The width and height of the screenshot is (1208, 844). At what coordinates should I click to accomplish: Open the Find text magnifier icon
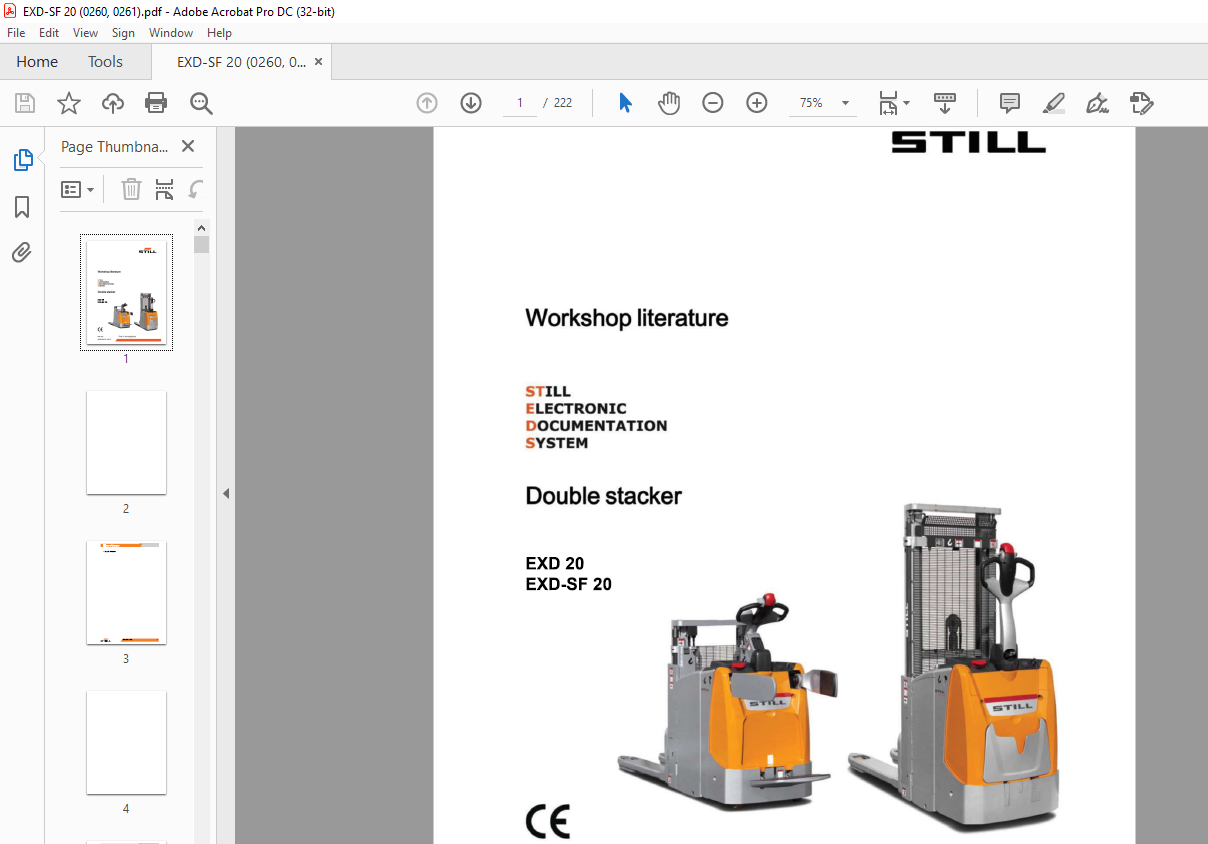click(x=201, y=103)
